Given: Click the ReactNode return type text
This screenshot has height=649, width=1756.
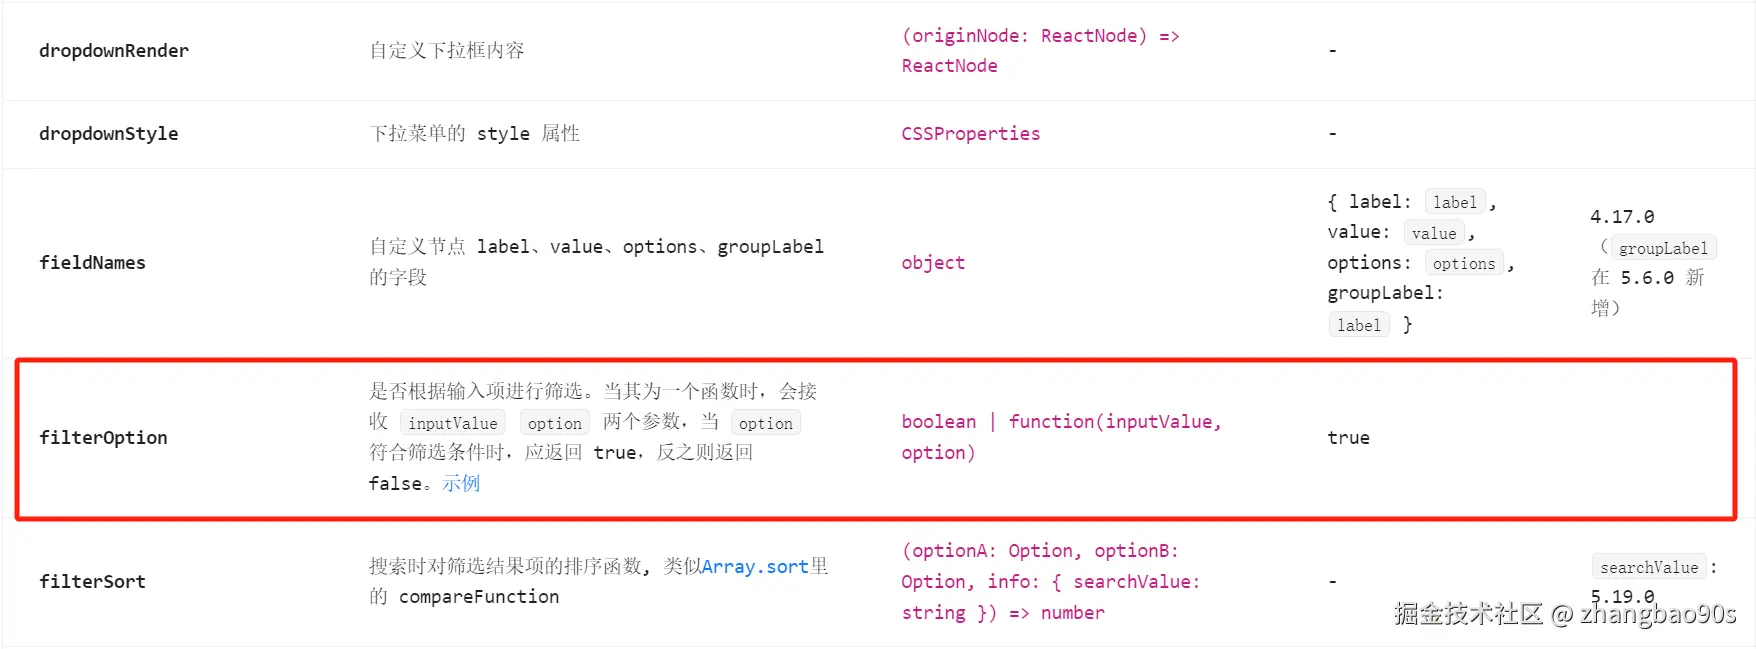Looking at the screenshot, I should [949, 66].
